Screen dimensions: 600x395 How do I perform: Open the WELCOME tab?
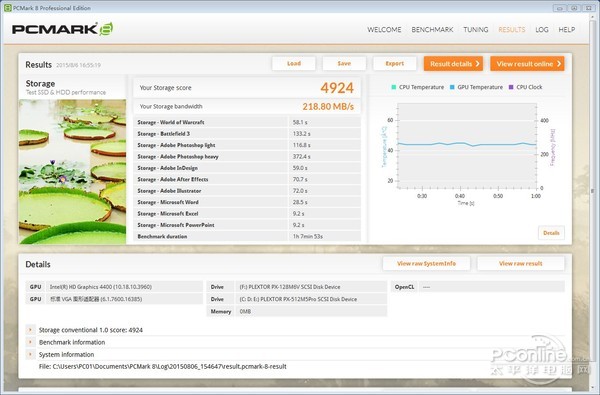pos(384,29)
